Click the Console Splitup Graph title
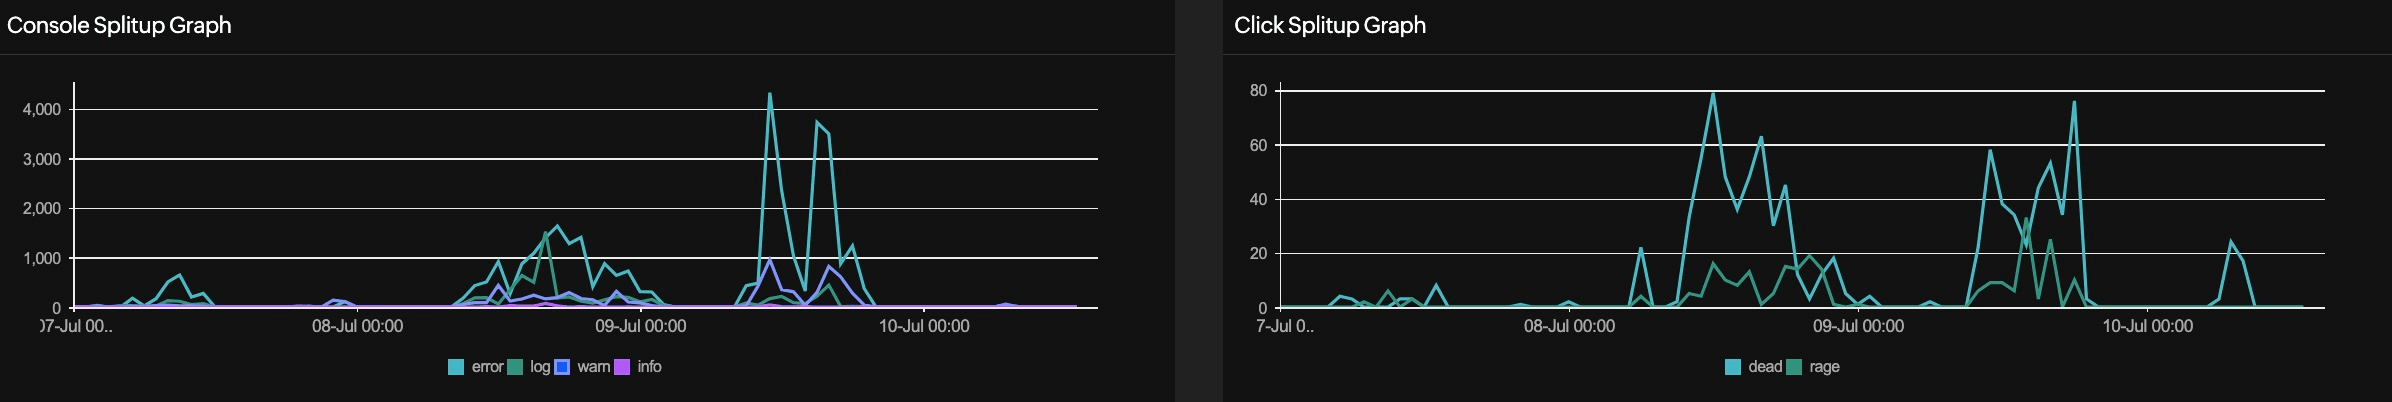This screenshot has width=2392, height=402. pyautogui.click(x=119, y=25)
